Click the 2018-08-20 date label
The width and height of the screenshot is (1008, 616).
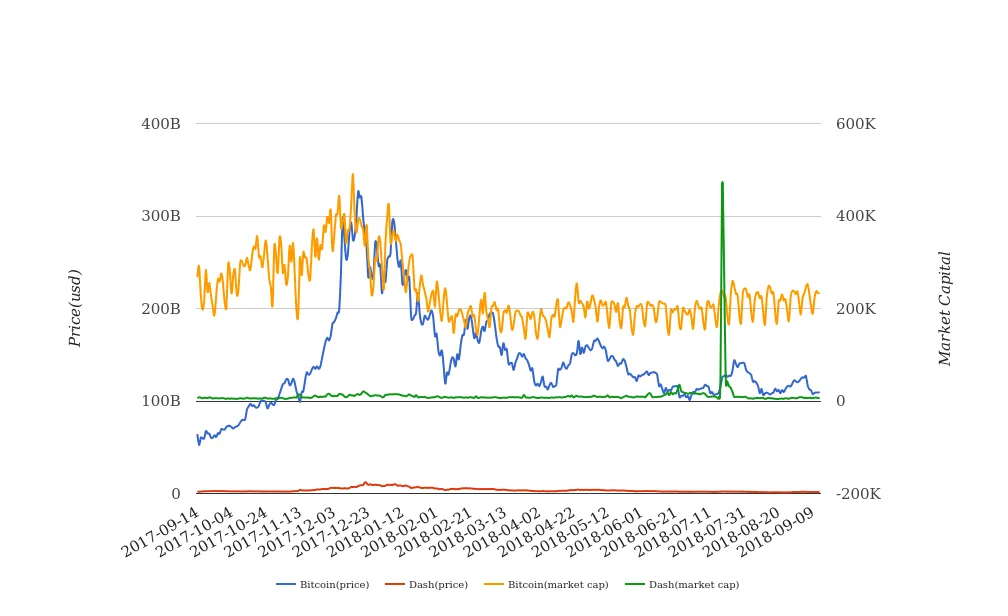pos(743,531)
